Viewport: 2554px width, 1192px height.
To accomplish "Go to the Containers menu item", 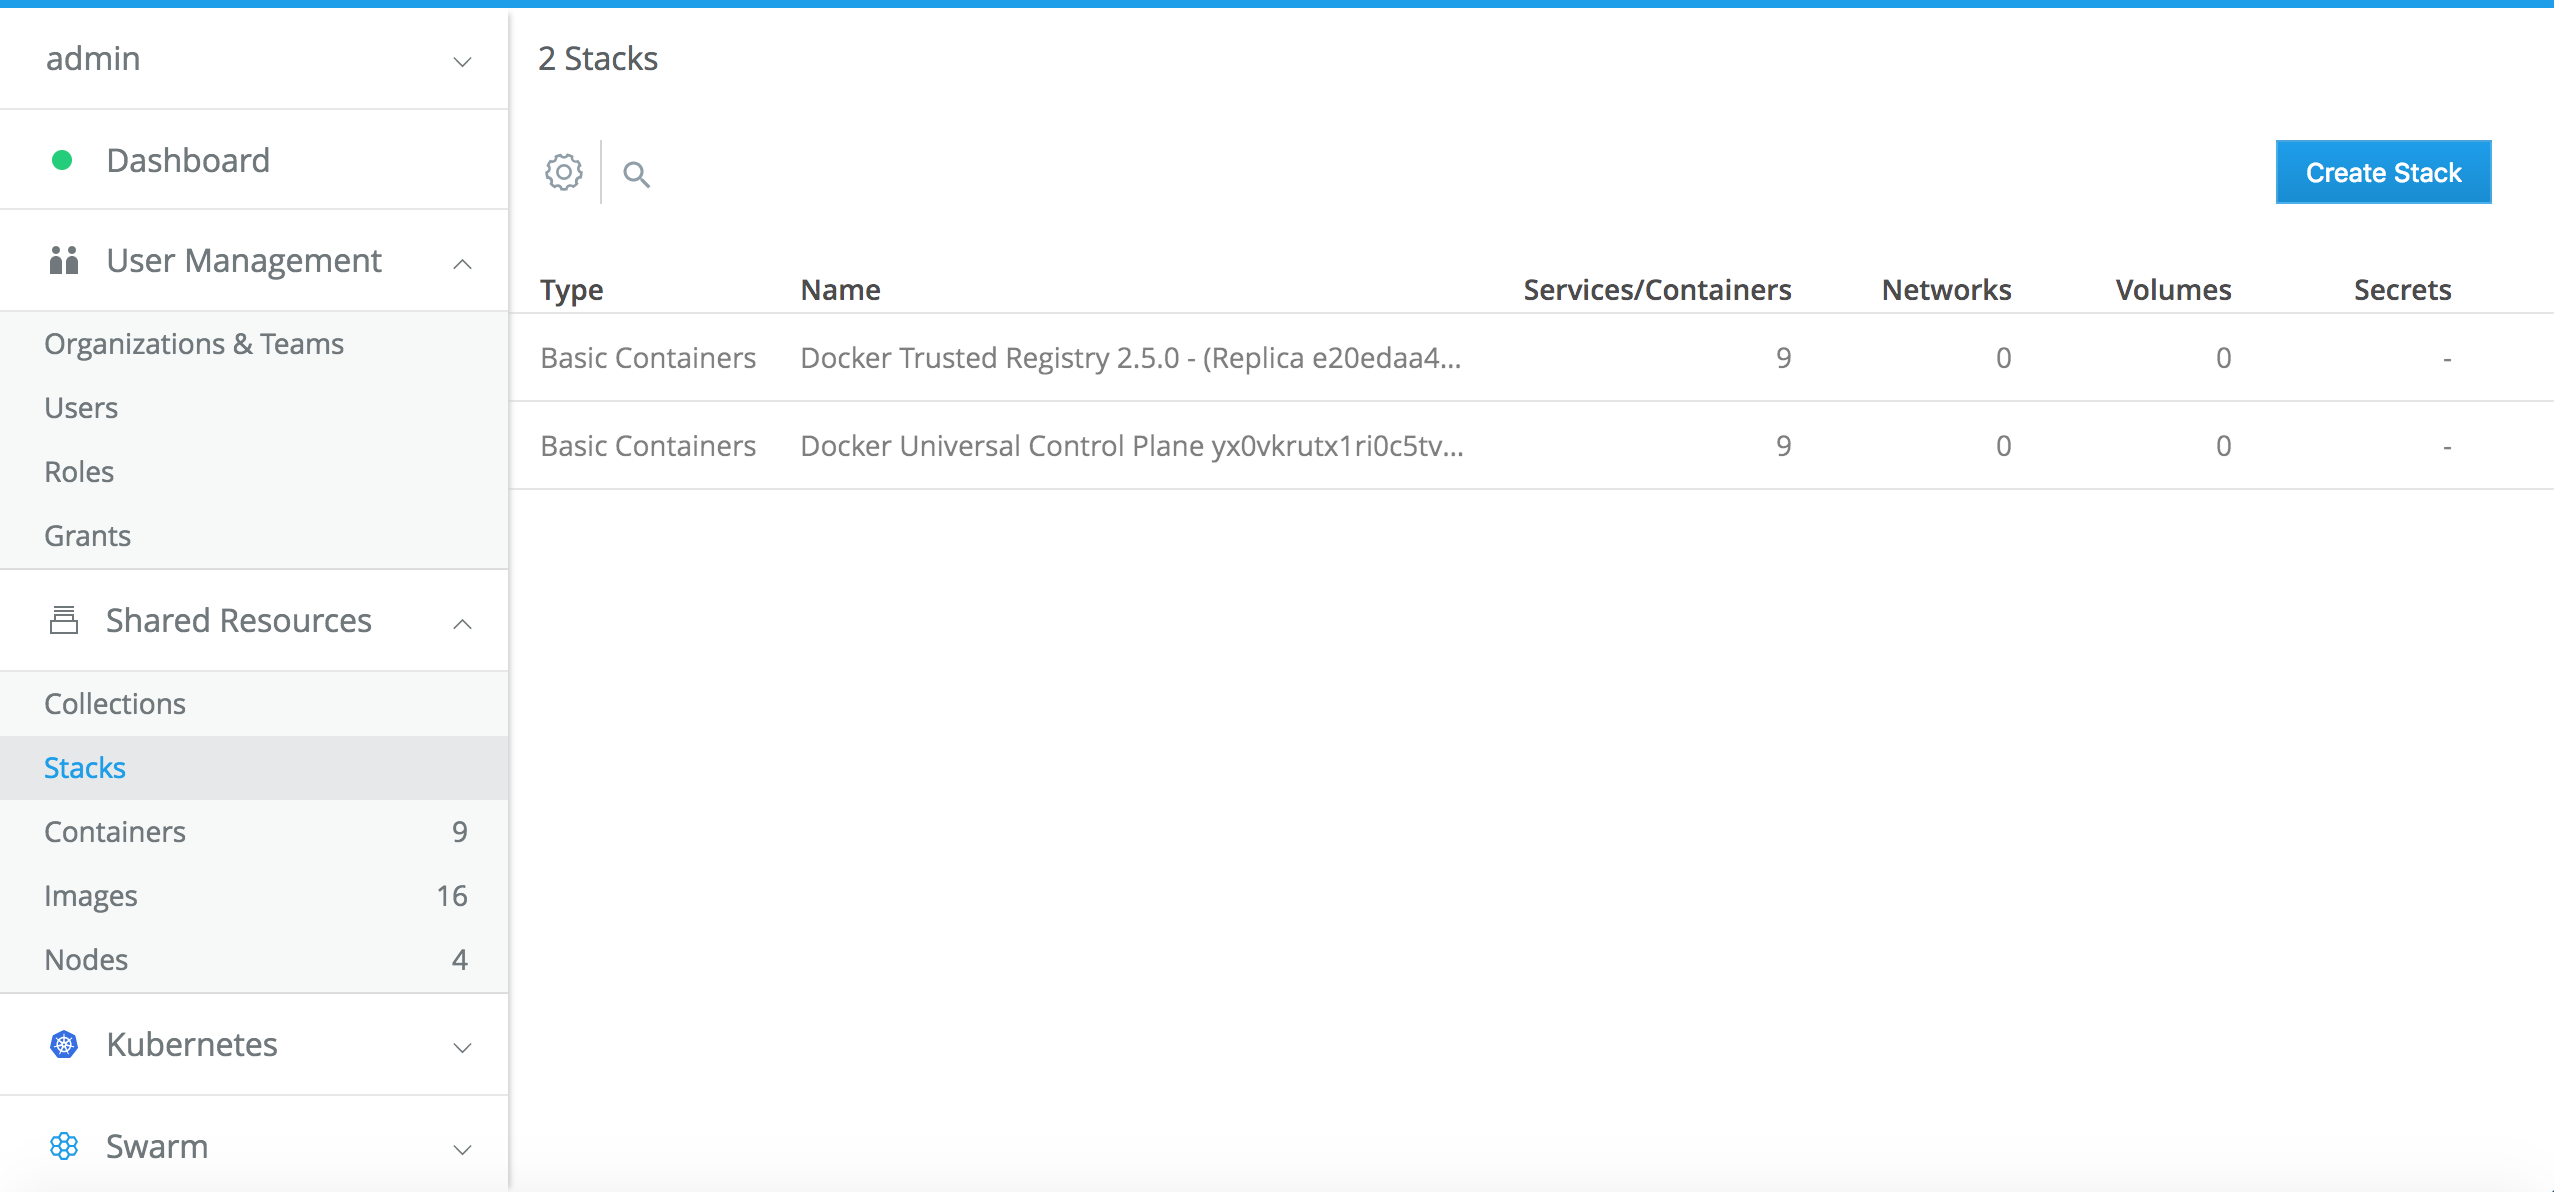I will click(x=115, y=832).
